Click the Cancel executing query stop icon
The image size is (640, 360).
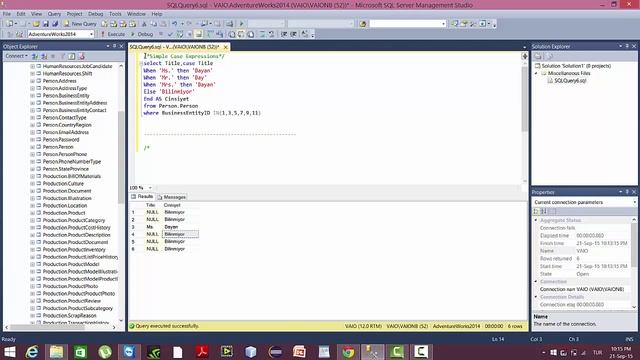[161, 34]
